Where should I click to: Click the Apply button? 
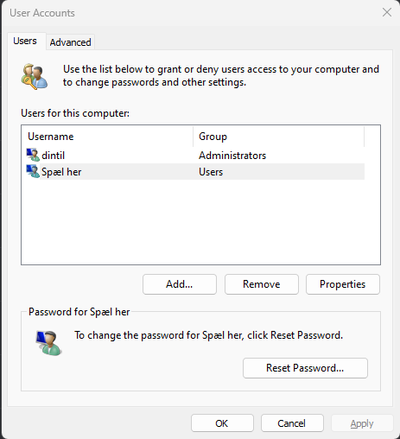[x=362, y=423]
